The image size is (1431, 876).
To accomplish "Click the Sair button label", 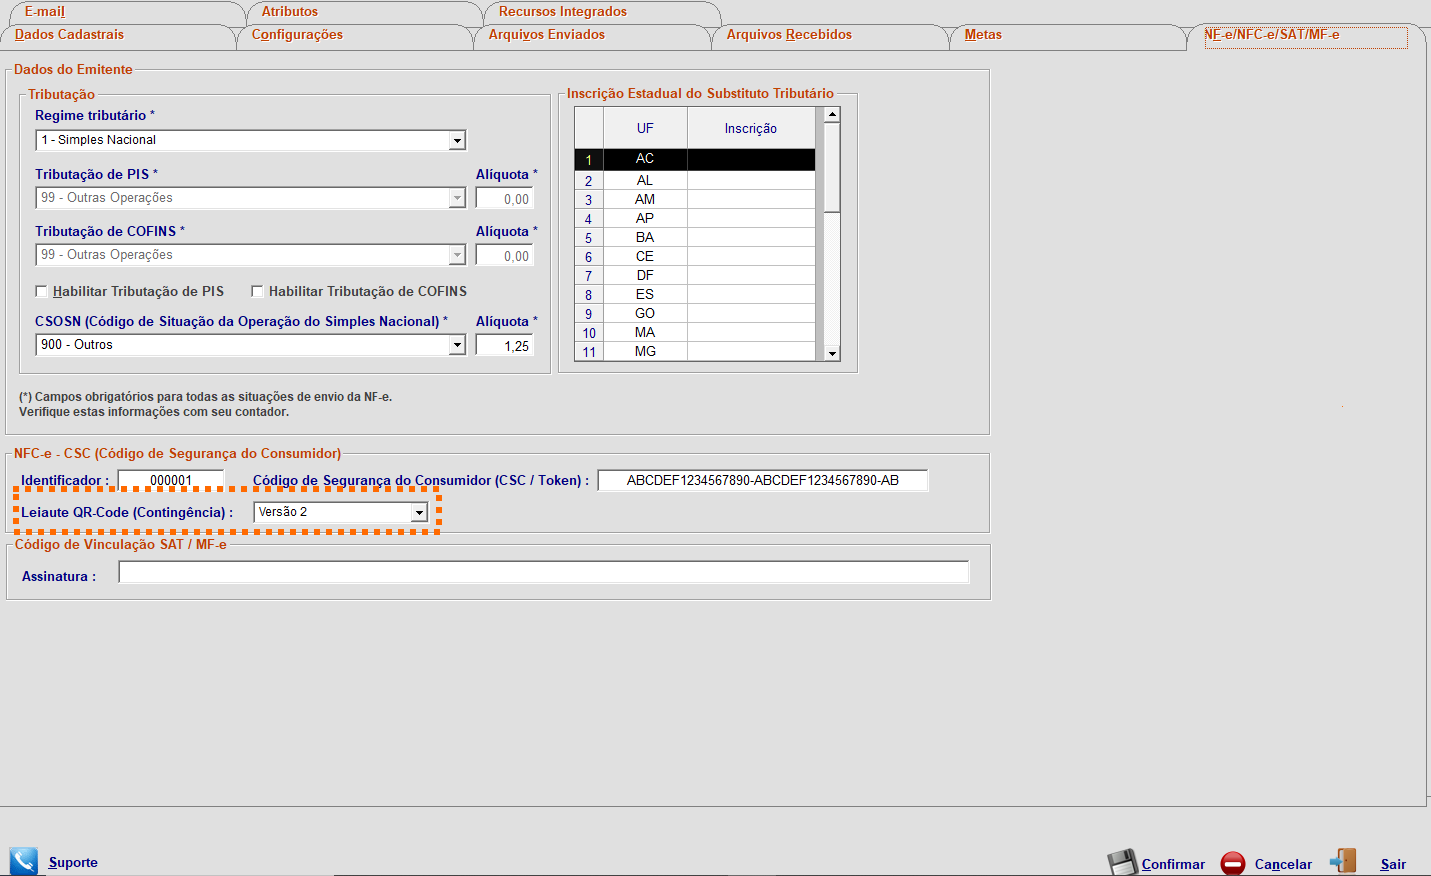I will tap(1393, 865).
